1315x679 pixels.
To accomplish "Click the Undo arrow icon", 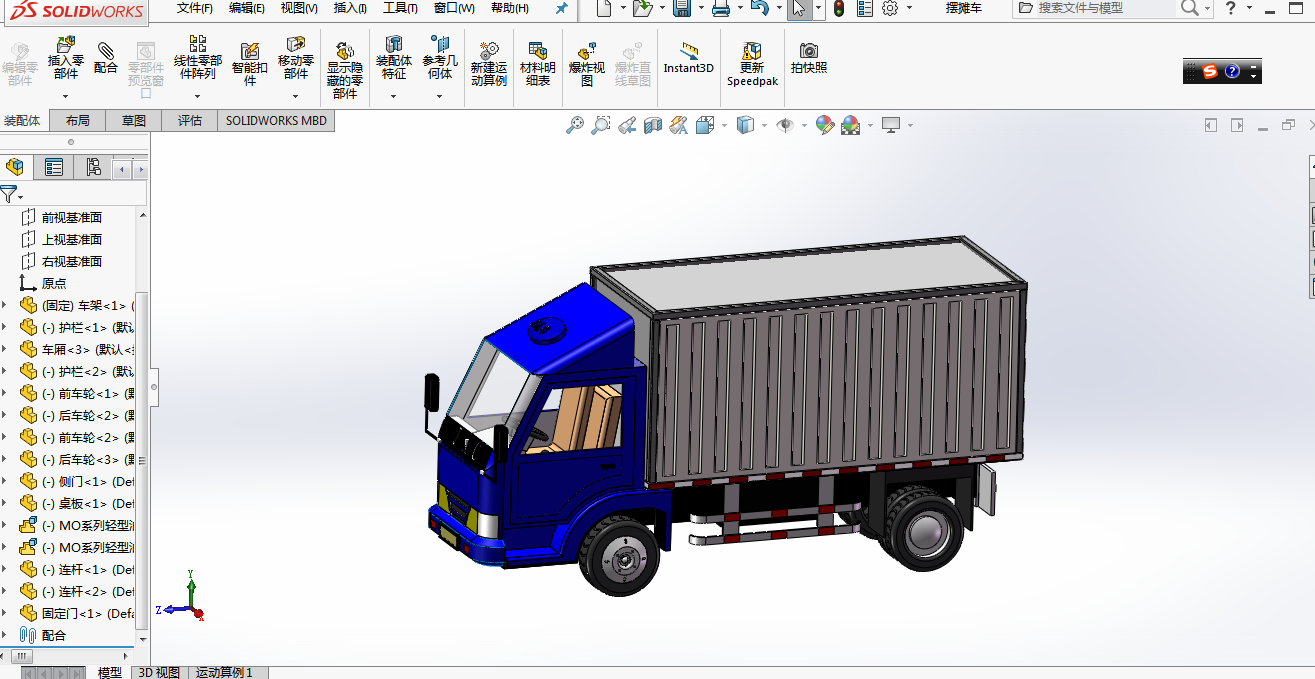I will (x=759, y=8).
